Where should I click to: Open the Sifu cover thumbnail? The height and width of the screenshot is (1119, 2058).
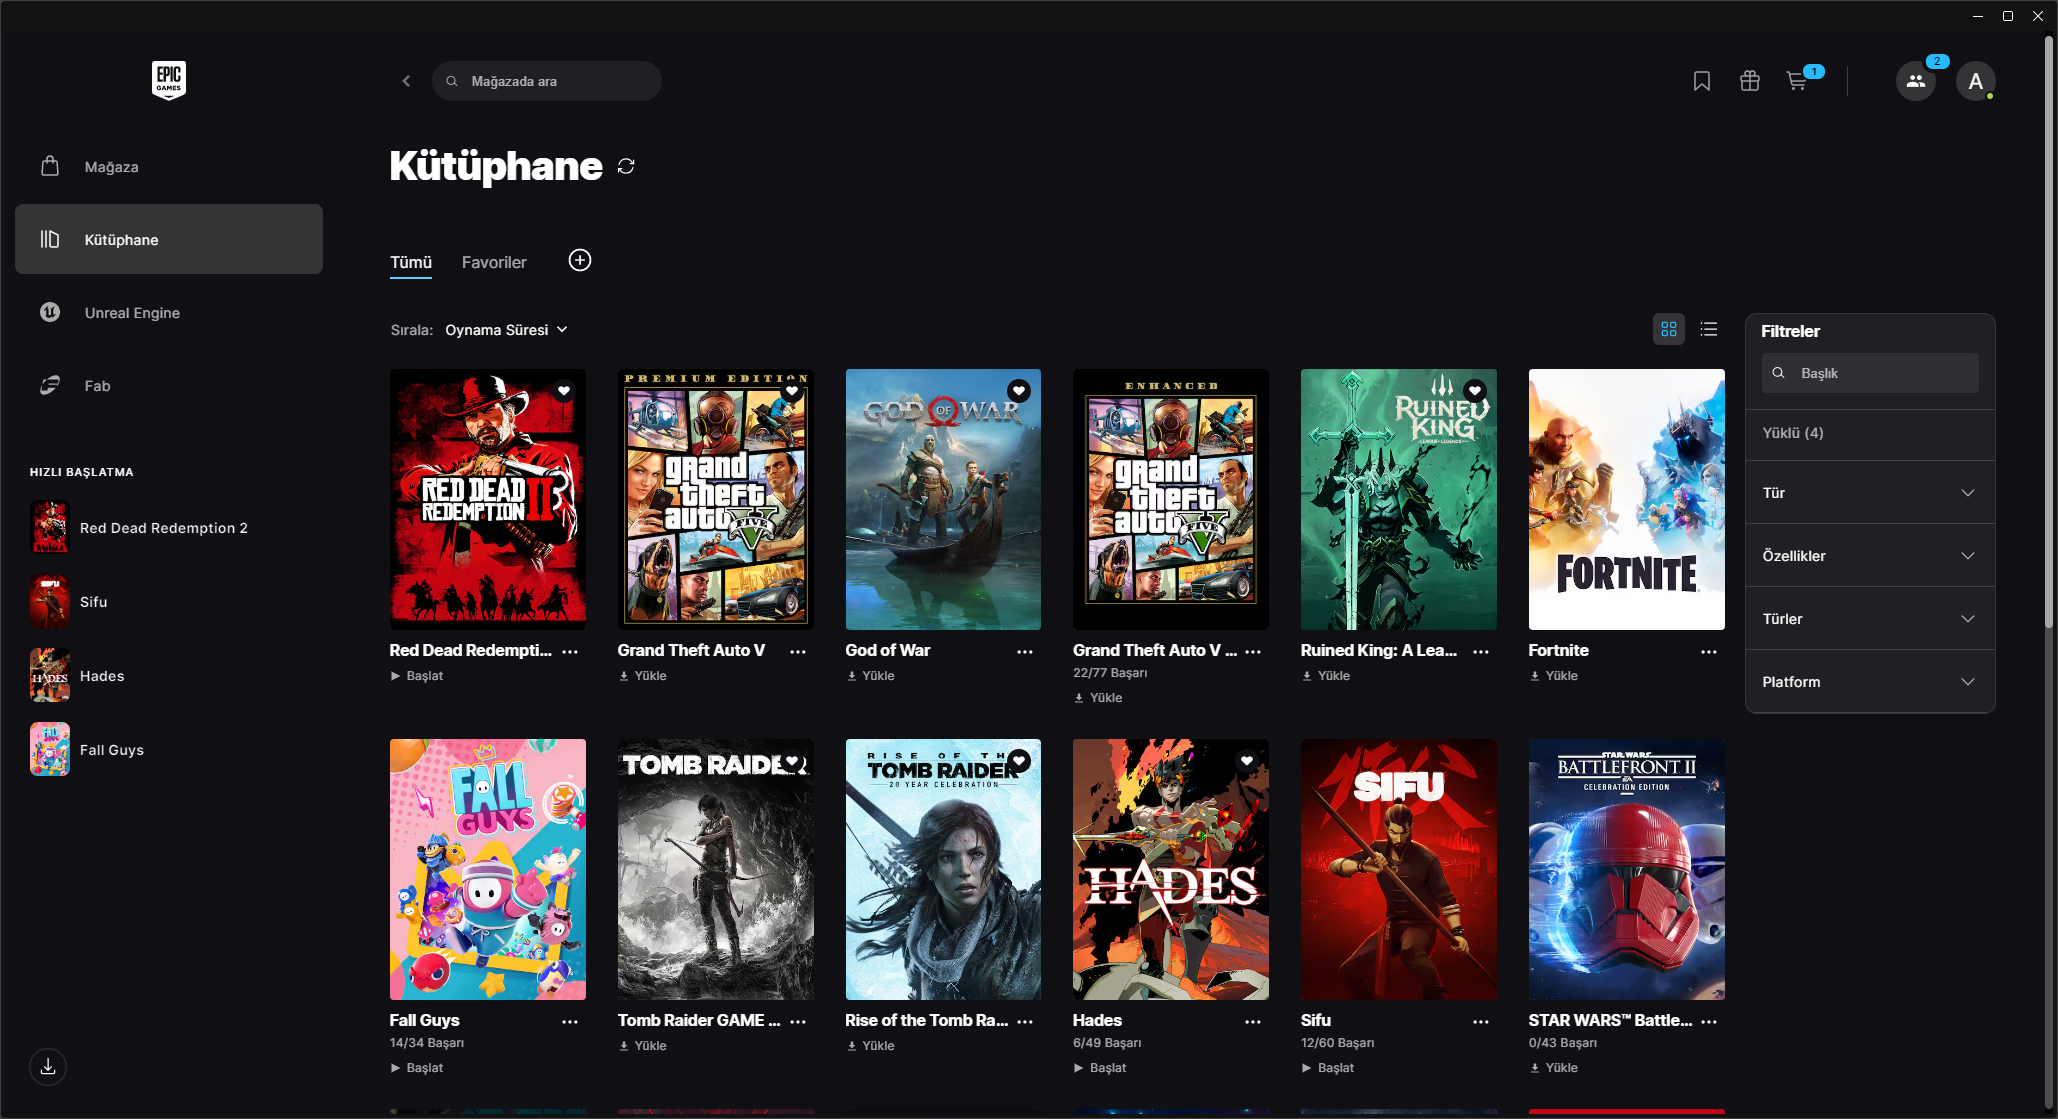click(1399, 869)
